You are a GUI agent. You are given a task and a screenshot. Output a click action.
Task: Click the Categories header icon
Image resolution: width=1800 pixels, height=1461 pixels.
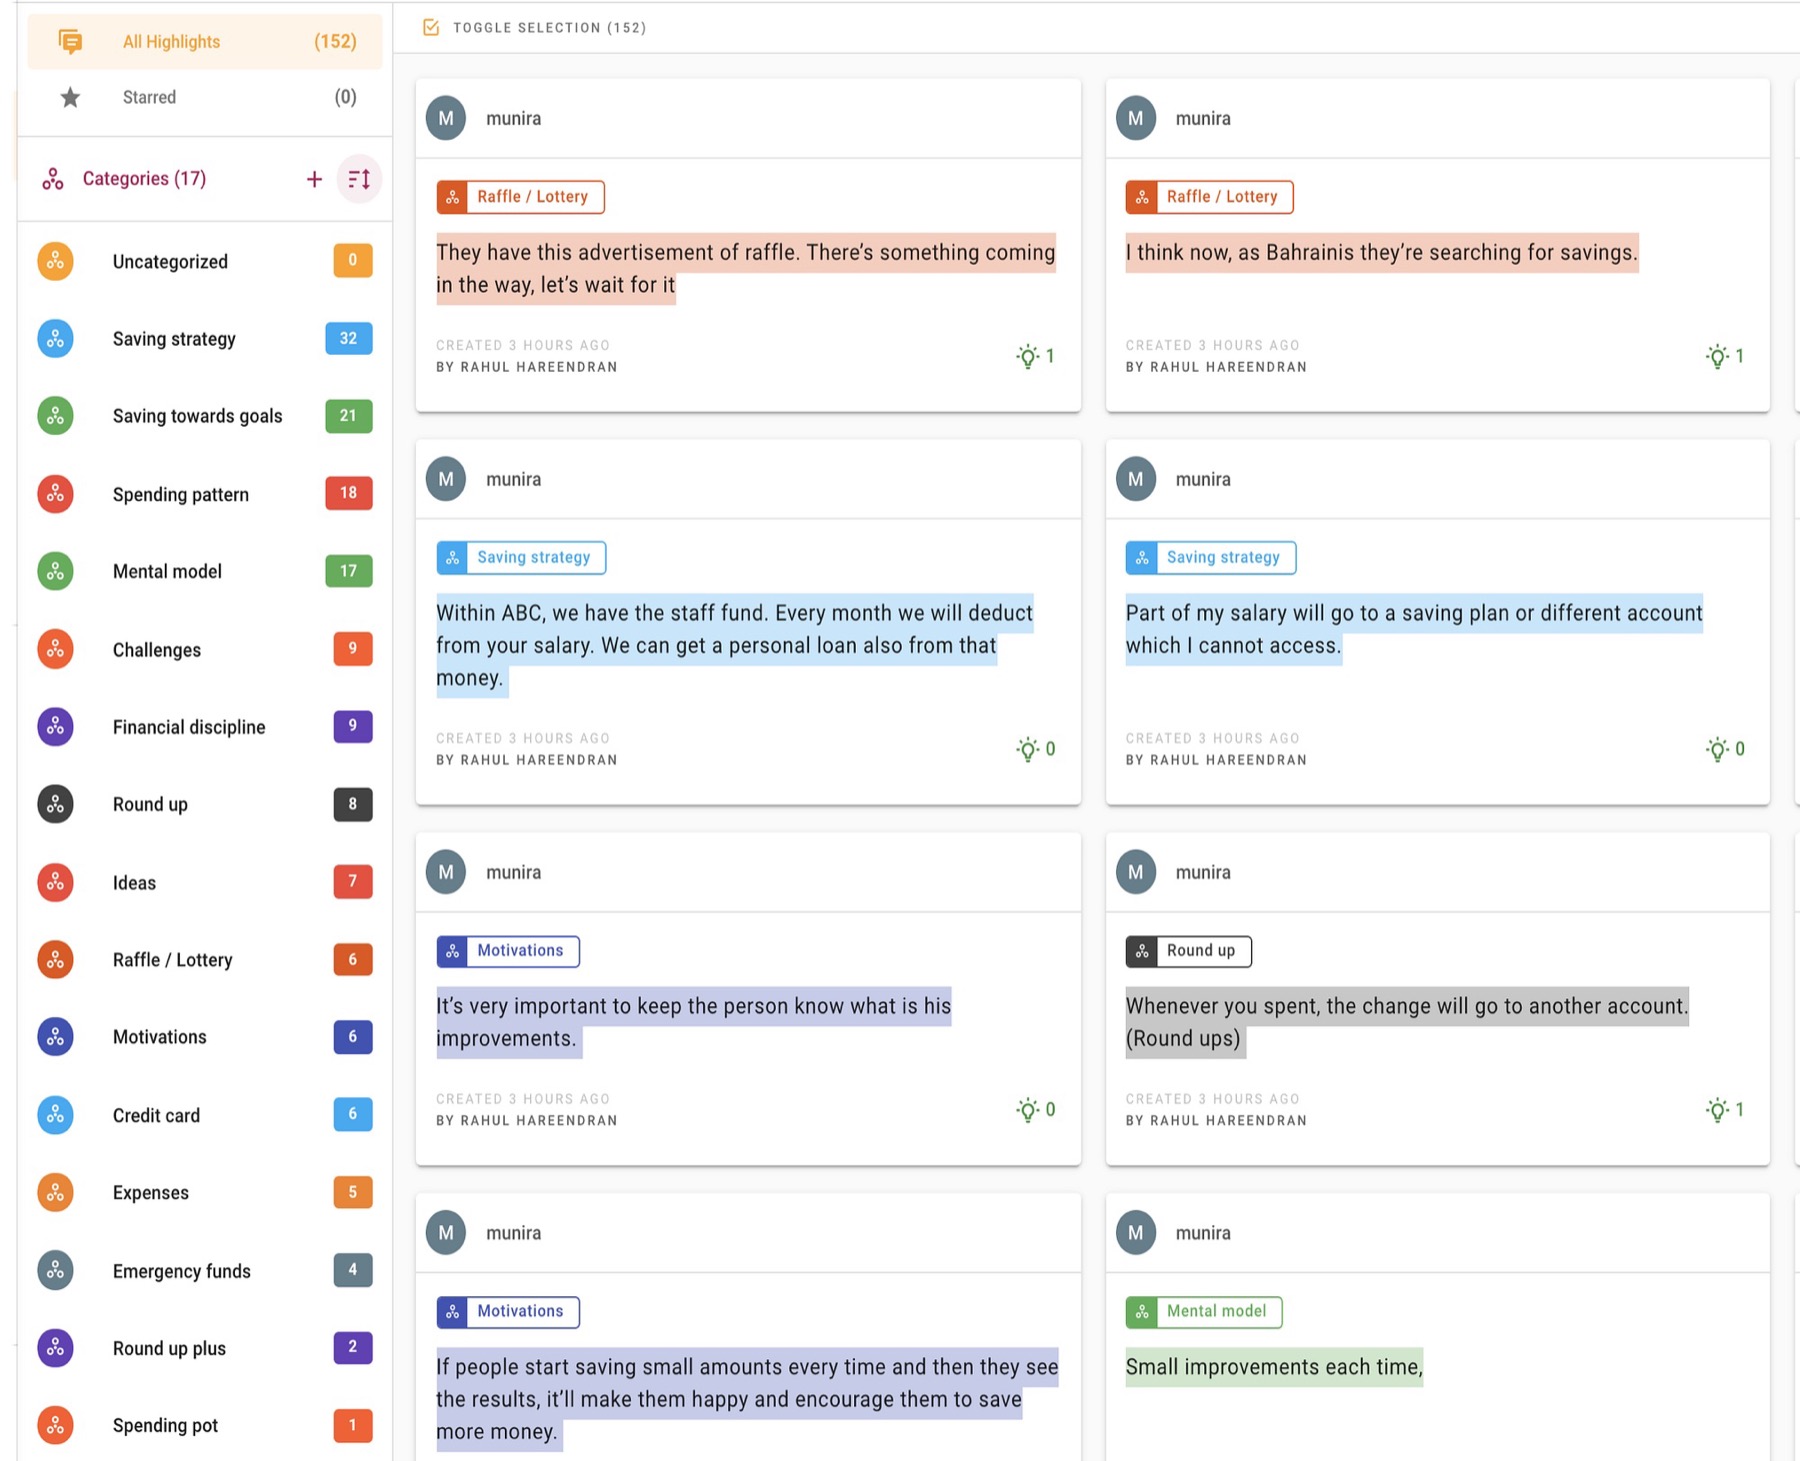[53, 179]
